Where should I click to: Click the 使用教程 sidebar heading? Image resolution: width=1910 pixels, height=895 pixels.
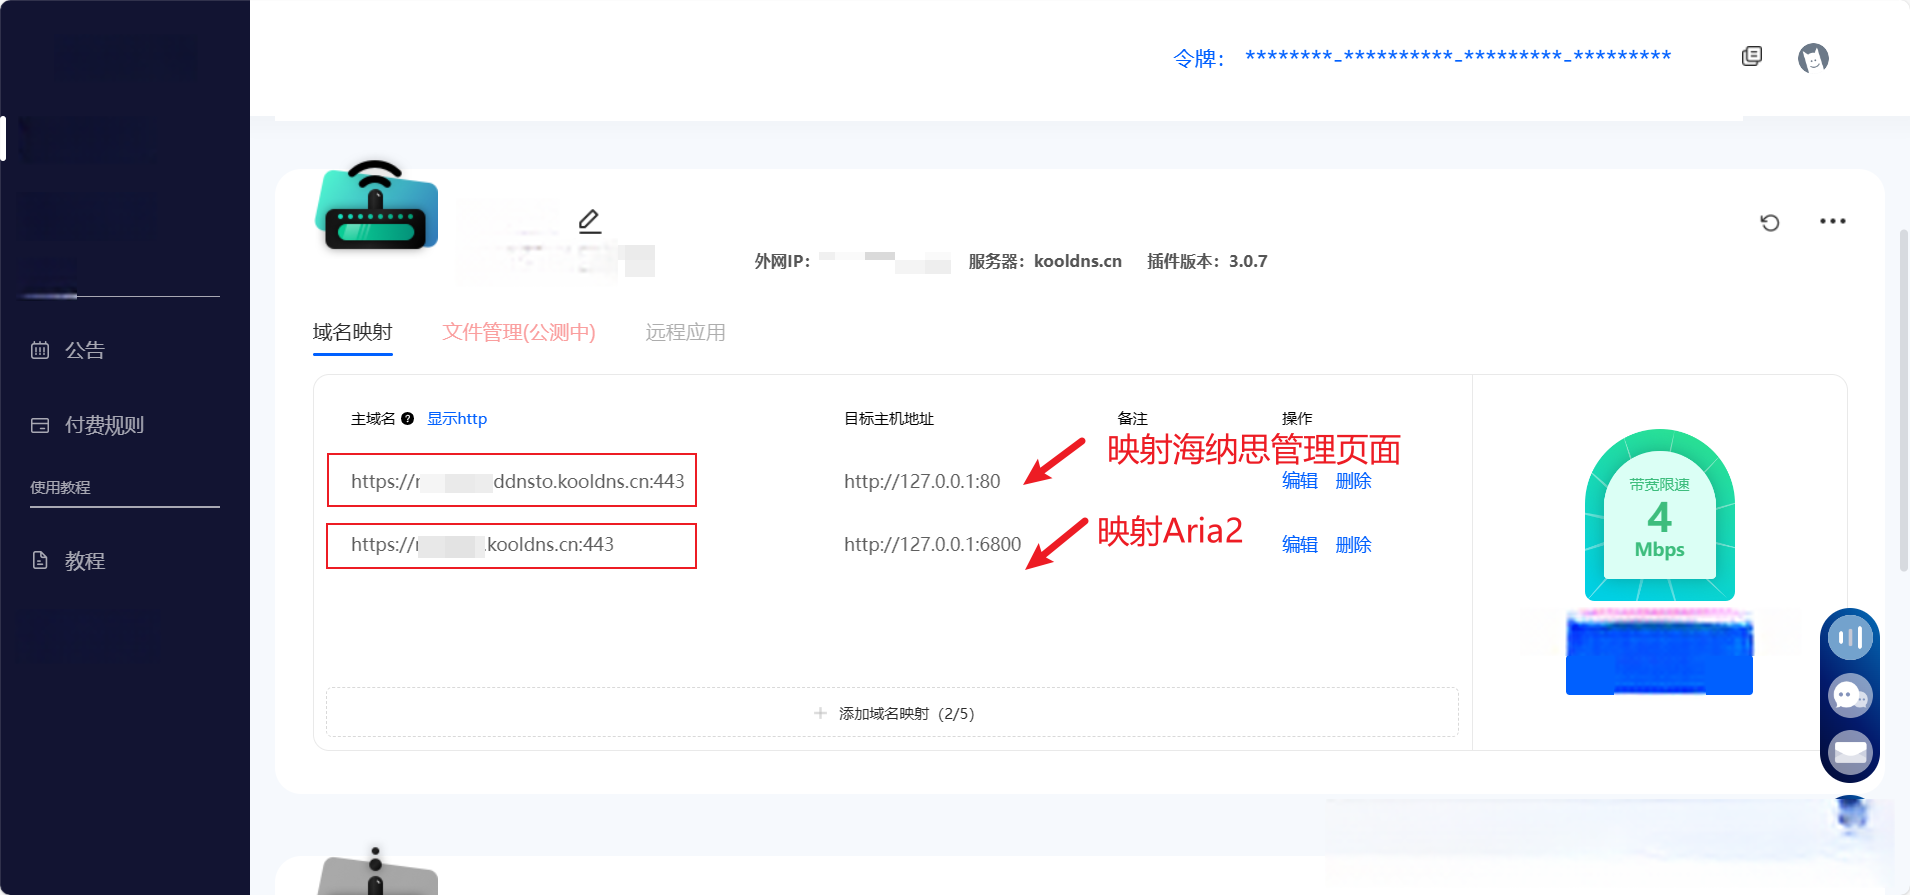point(60,487)
